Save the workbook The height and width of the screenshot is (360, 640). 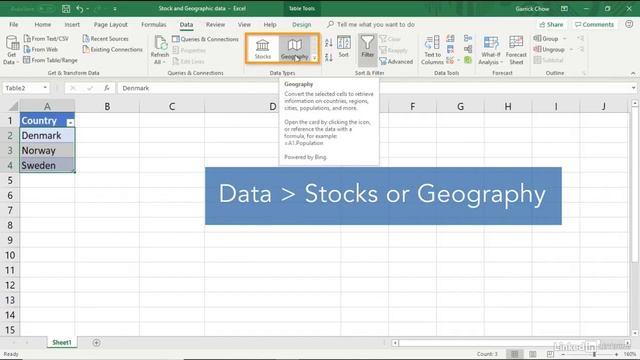click(66, 9)
